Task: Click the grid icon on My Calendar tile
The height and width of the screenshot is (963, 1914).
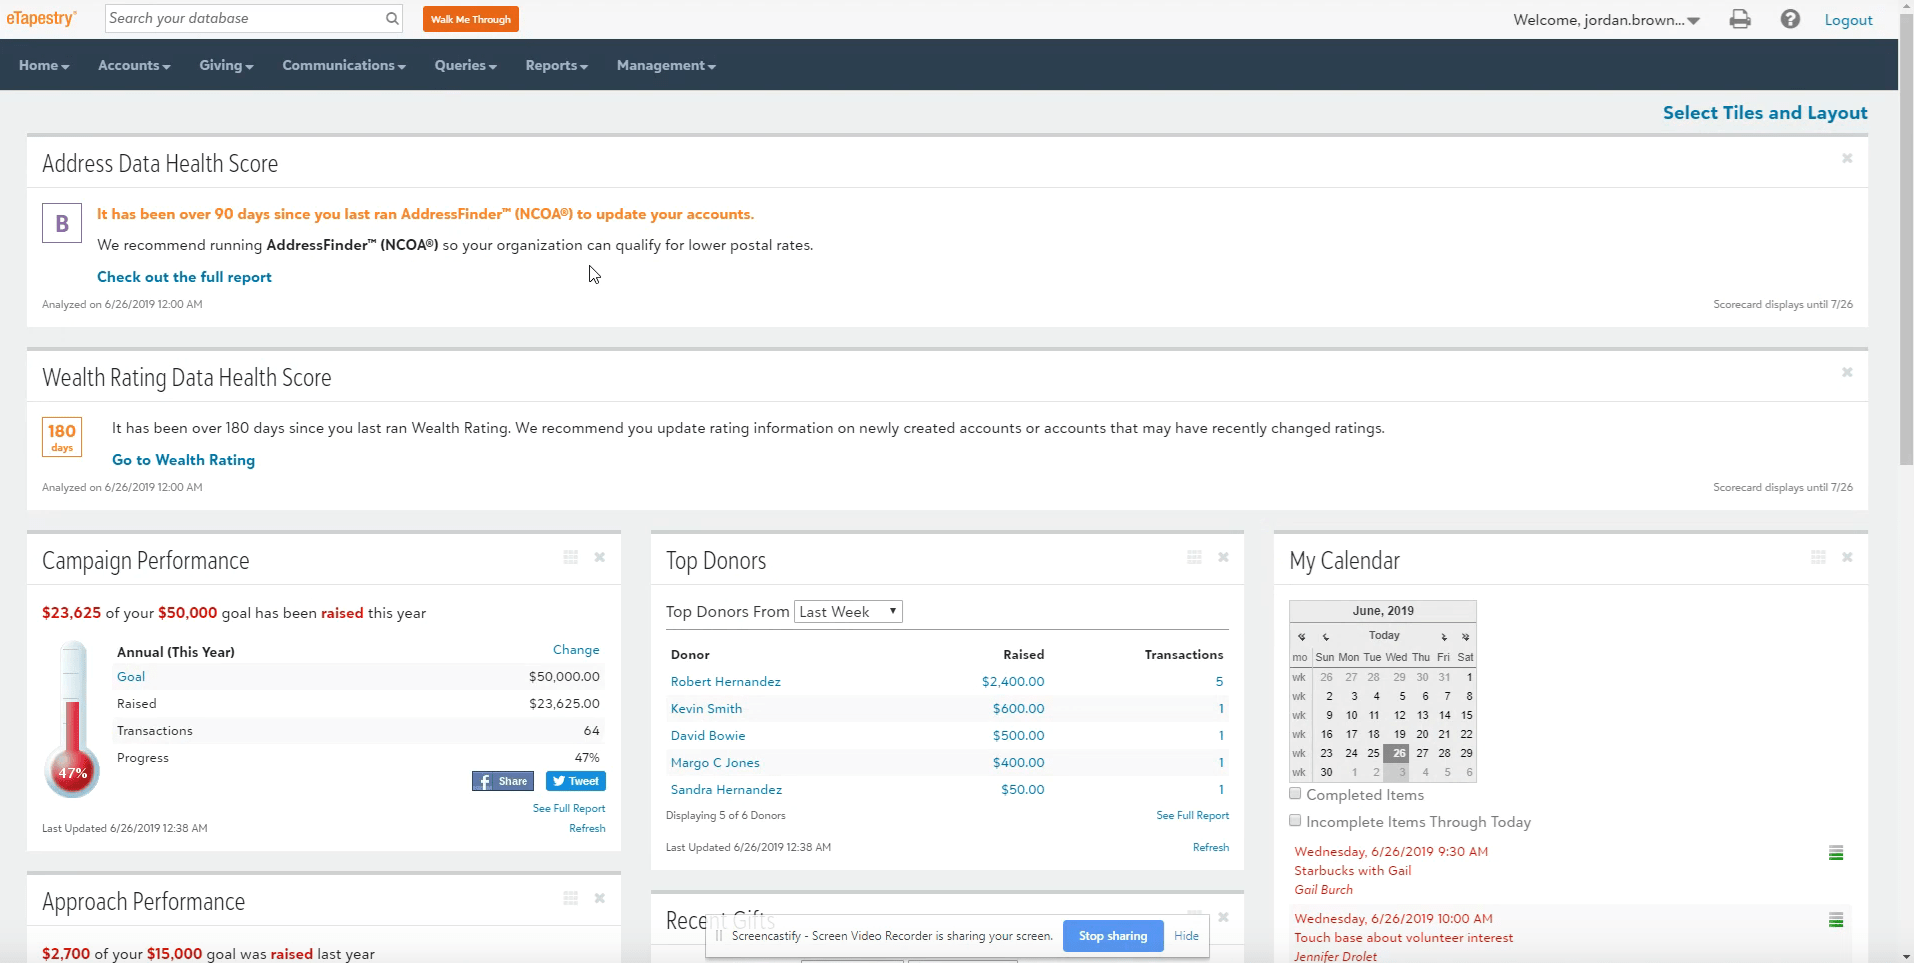Action: pos(1818,557)
